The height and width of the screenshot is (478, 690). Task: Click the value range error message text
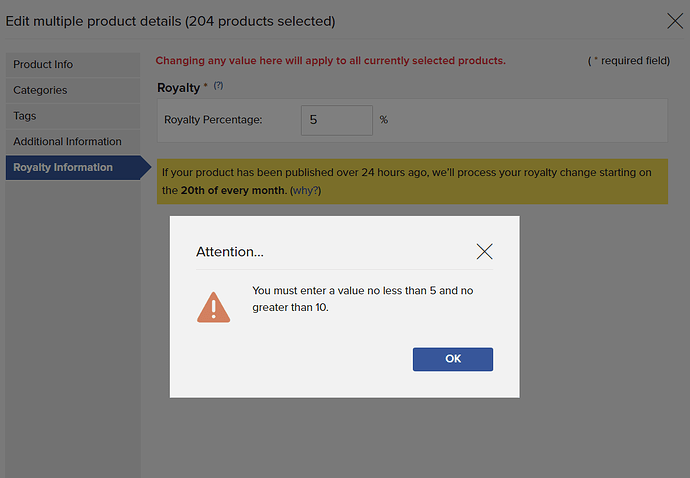(363, 299)
